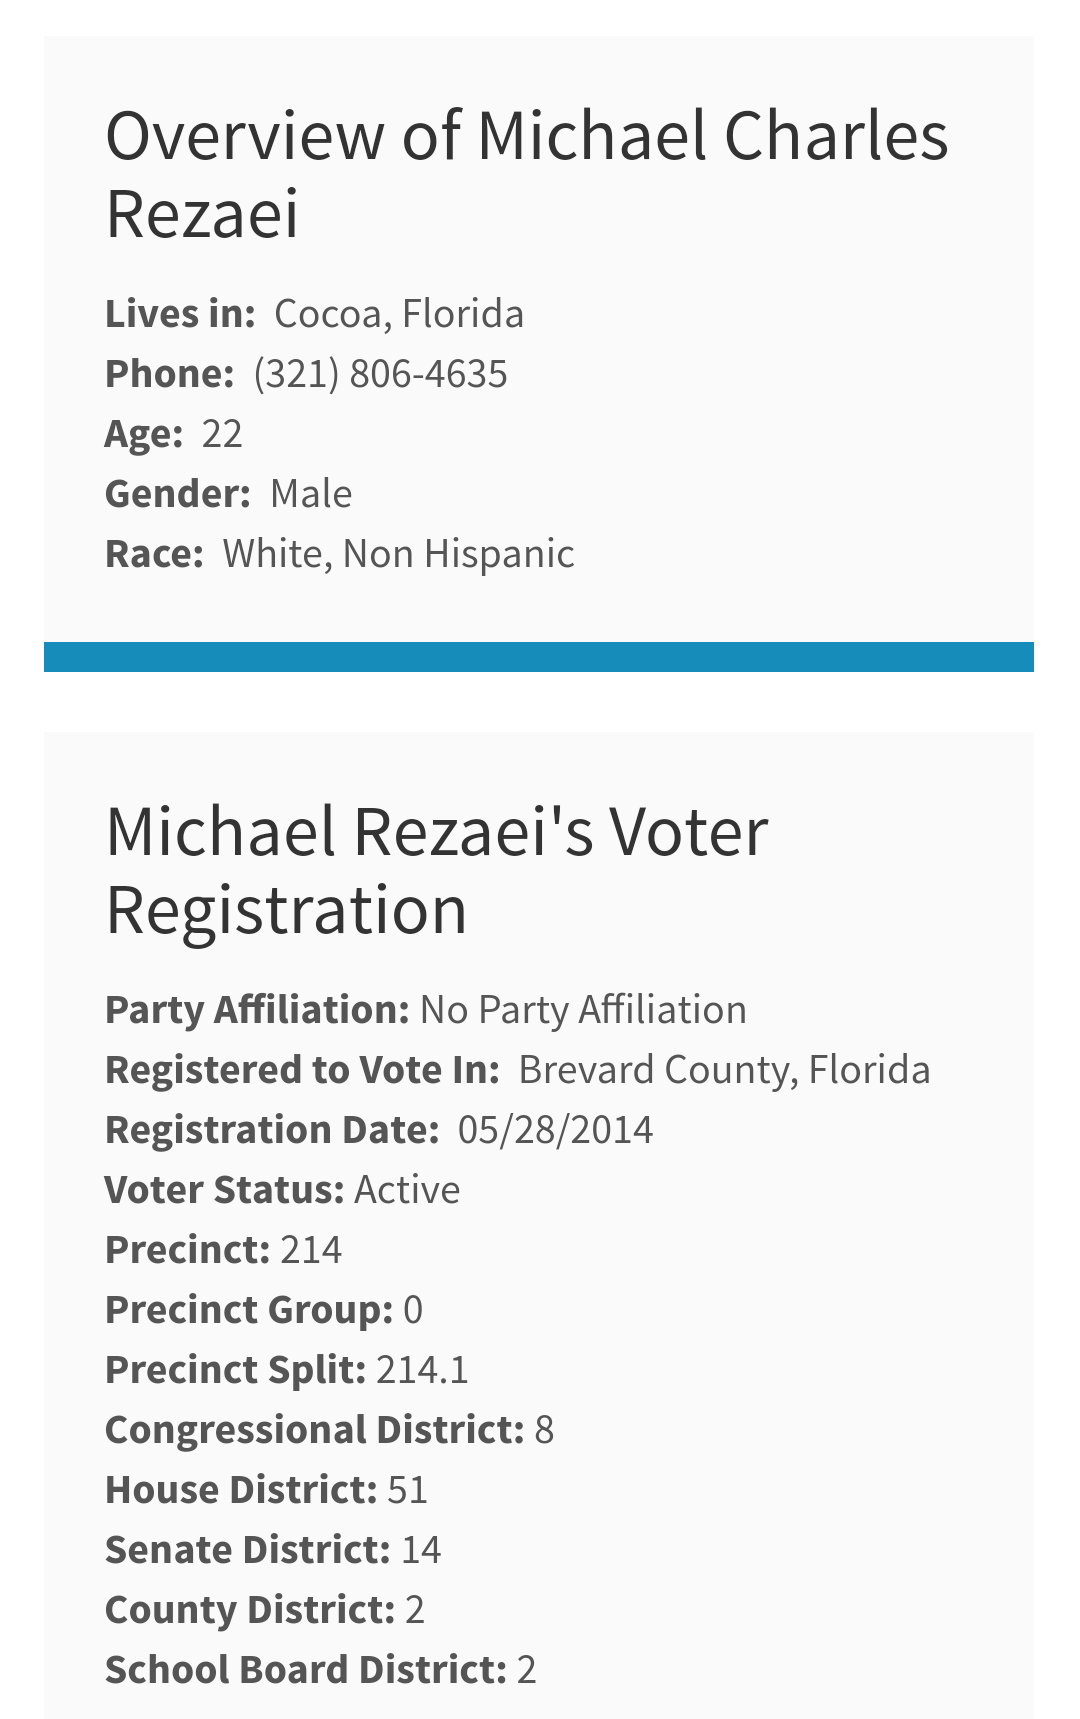Click the School Board District label
Image resolution: width=1080 pixels, height=1719 pixels.
[306, 1669]
